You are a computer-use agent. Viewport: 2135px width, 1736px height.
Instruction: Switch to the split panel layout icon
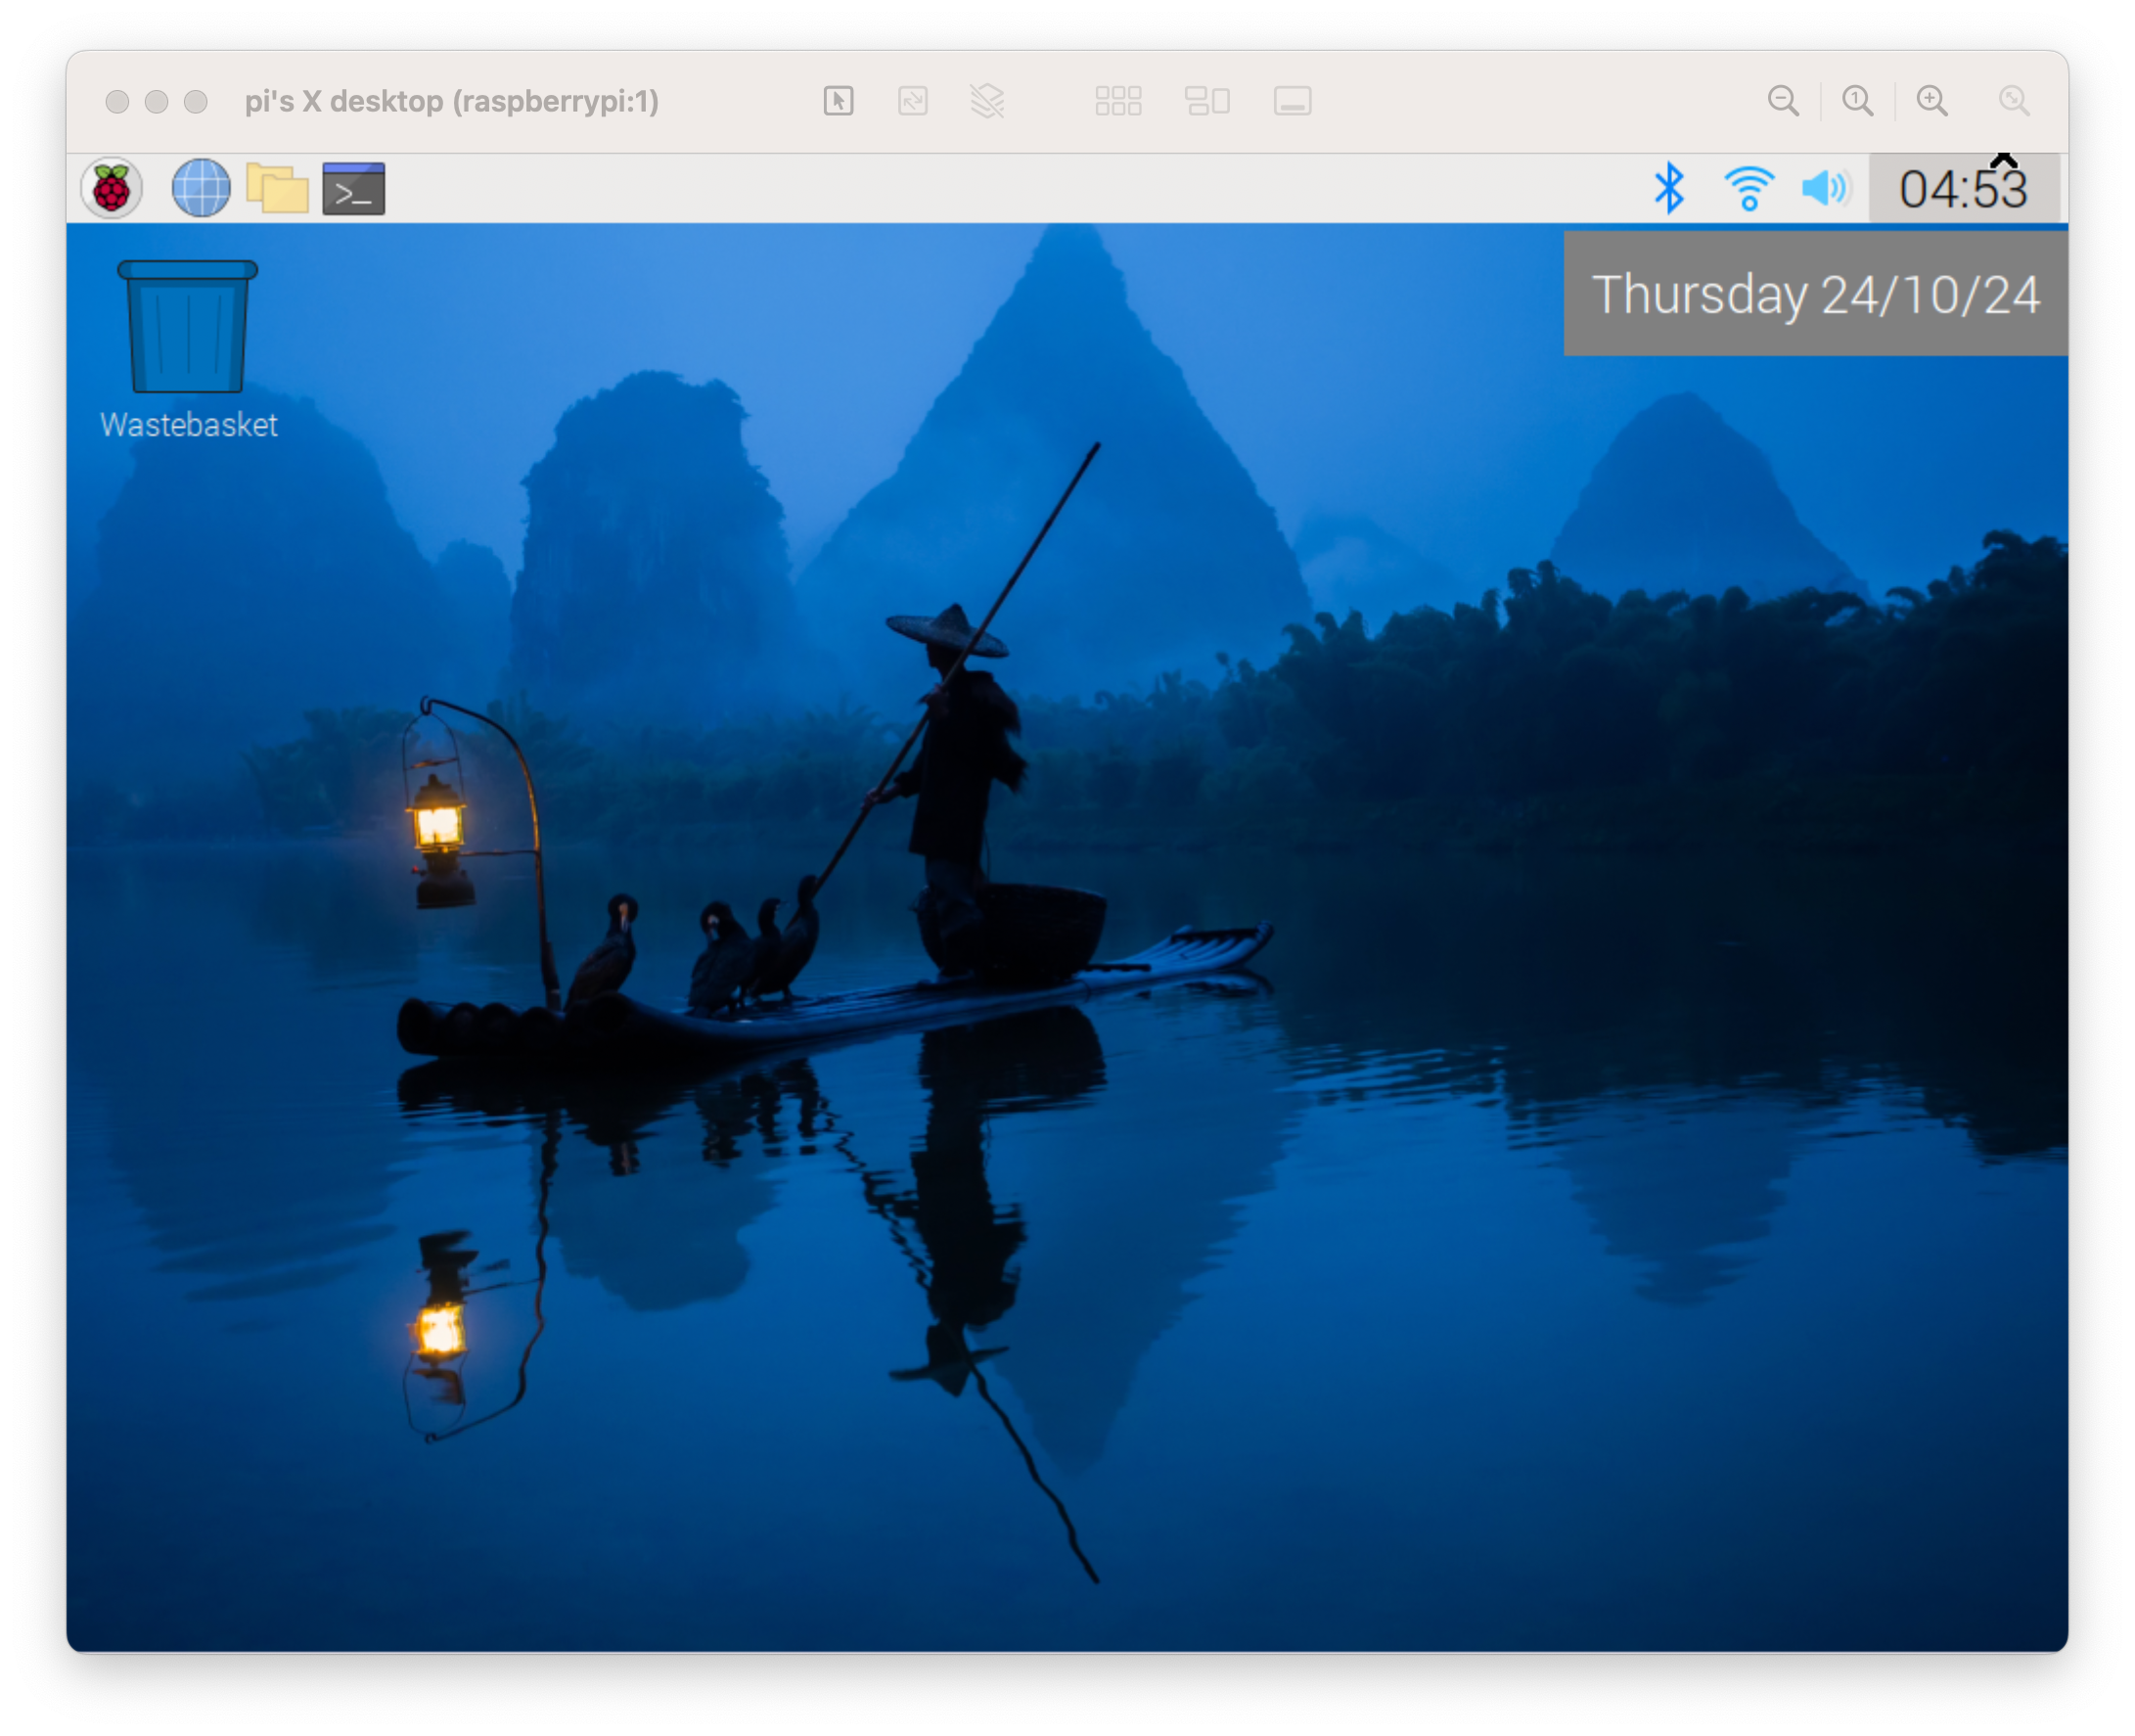[1207, 101]
